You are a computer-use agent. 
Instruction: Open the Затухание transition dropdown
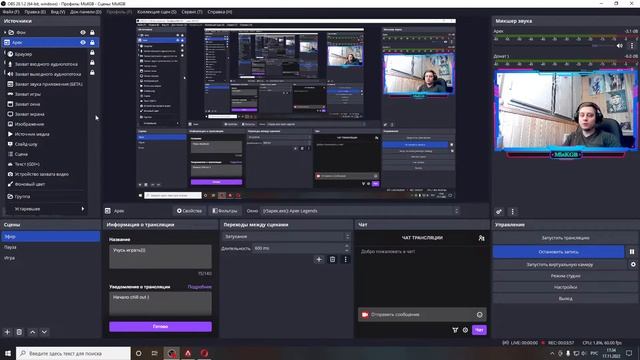click(x=286, y=236)
